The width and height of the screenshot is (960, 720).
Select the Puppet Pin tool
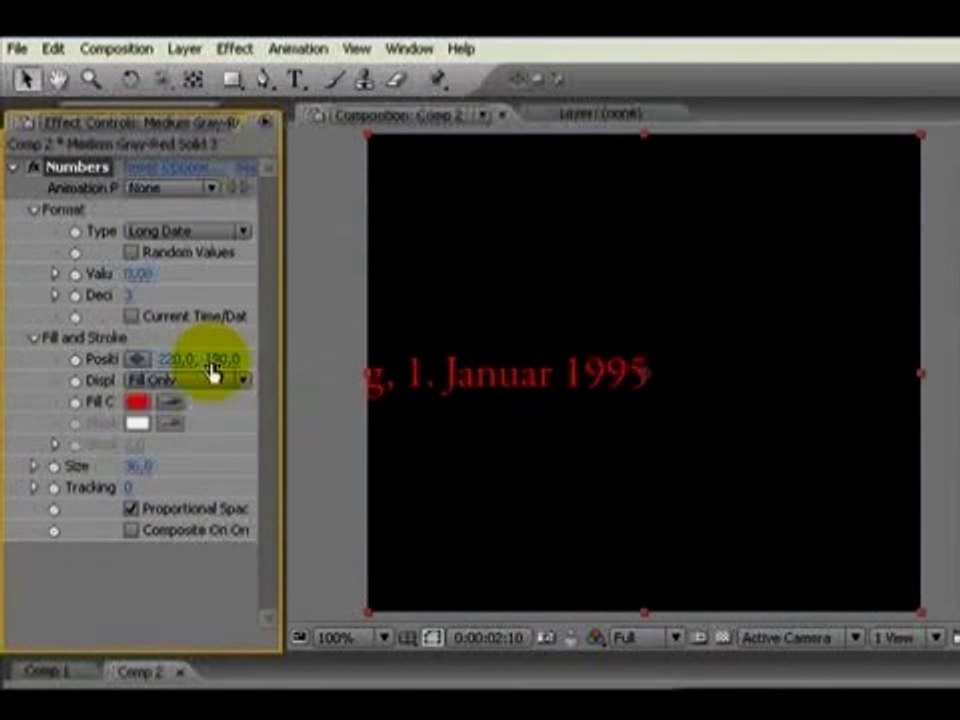(438, 80)
